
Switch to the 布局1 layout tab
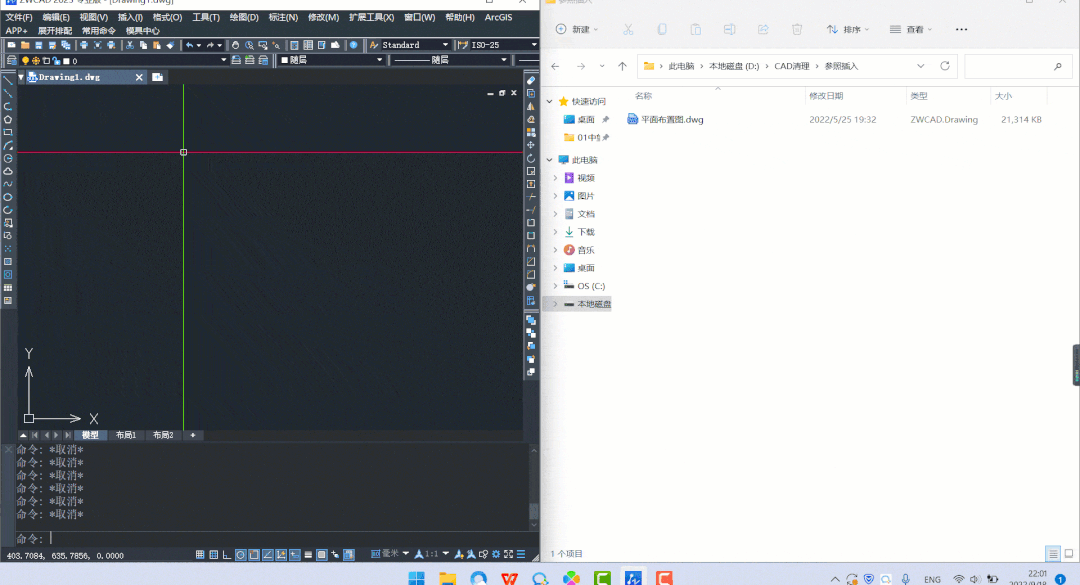(x=126, y=435)
